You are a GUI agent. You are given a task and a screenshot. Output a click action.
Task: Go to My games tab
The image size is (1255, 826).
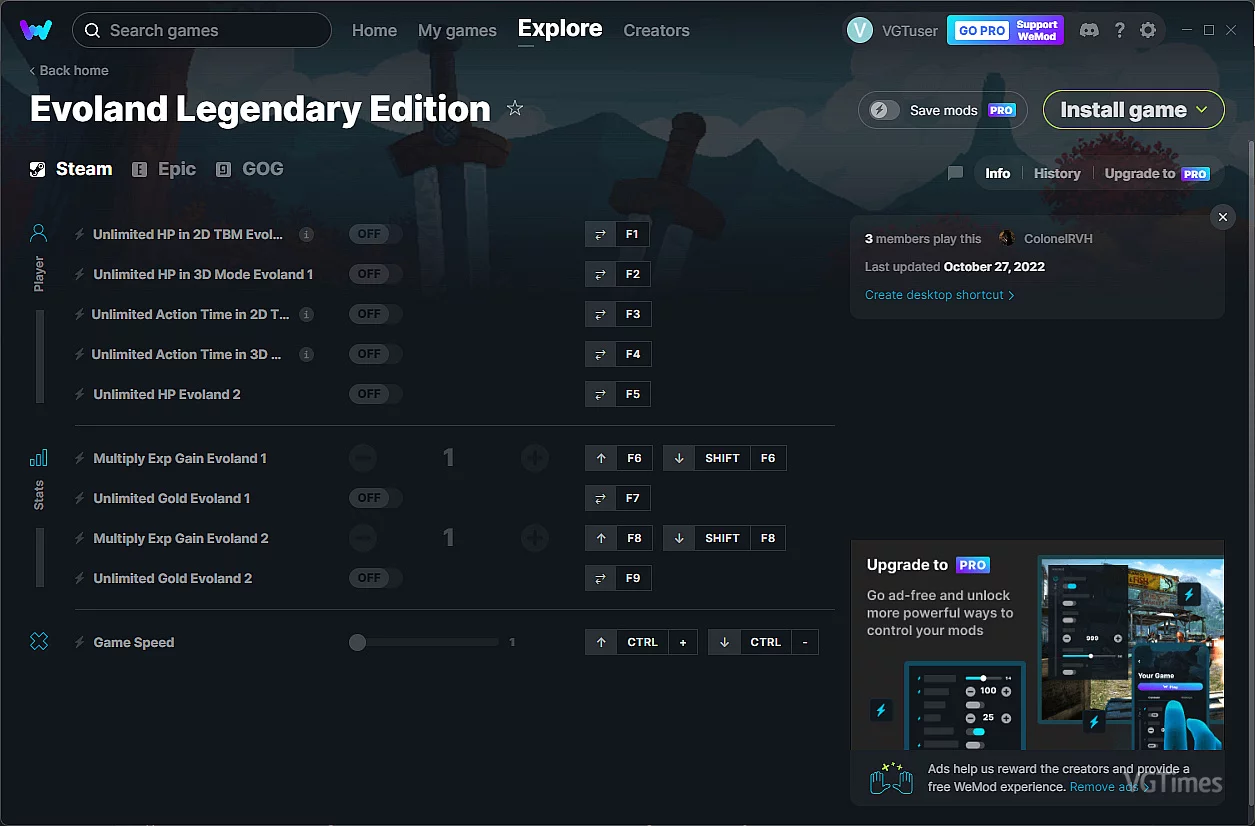click(x=457, y=30)
